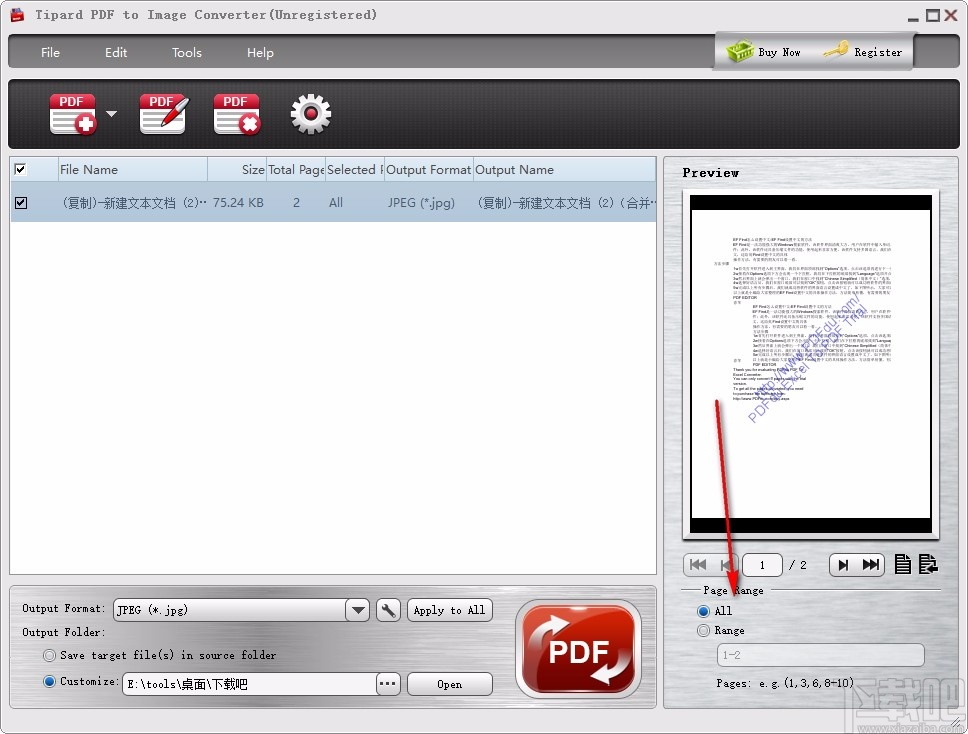Uncheck the file selection header checkbox
This screenshot has height=734, width=968.
tap(21, 169)
